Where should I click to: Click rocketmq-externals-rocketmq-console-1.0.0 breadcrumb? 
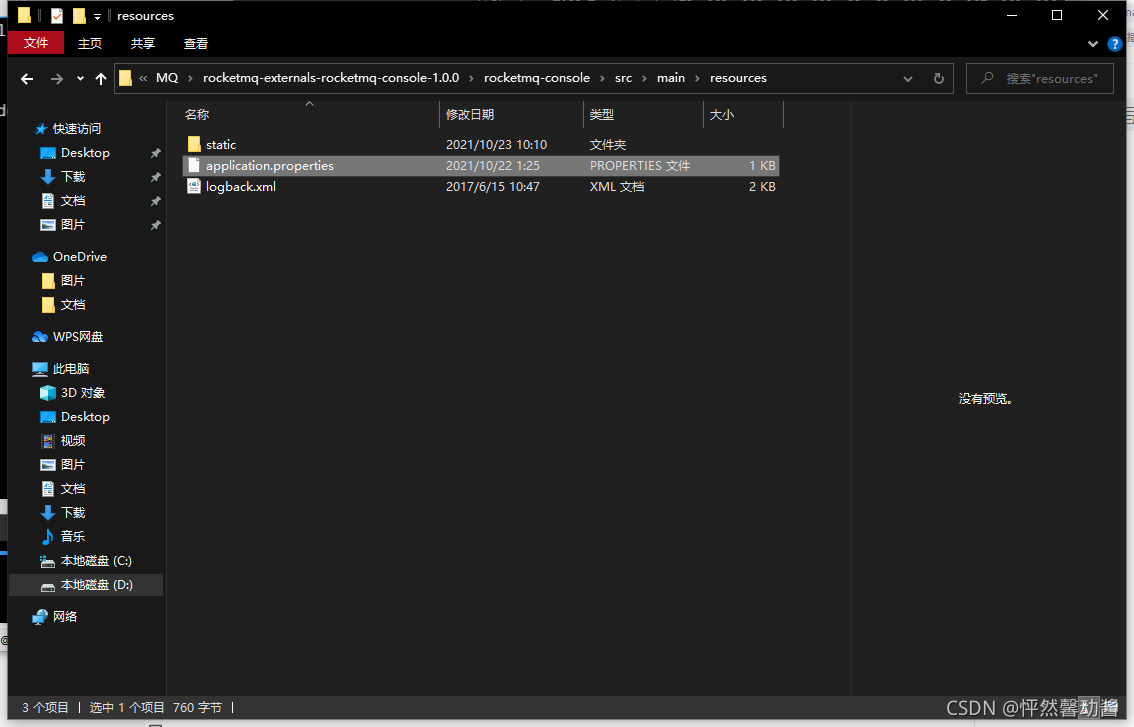[331, 77]
